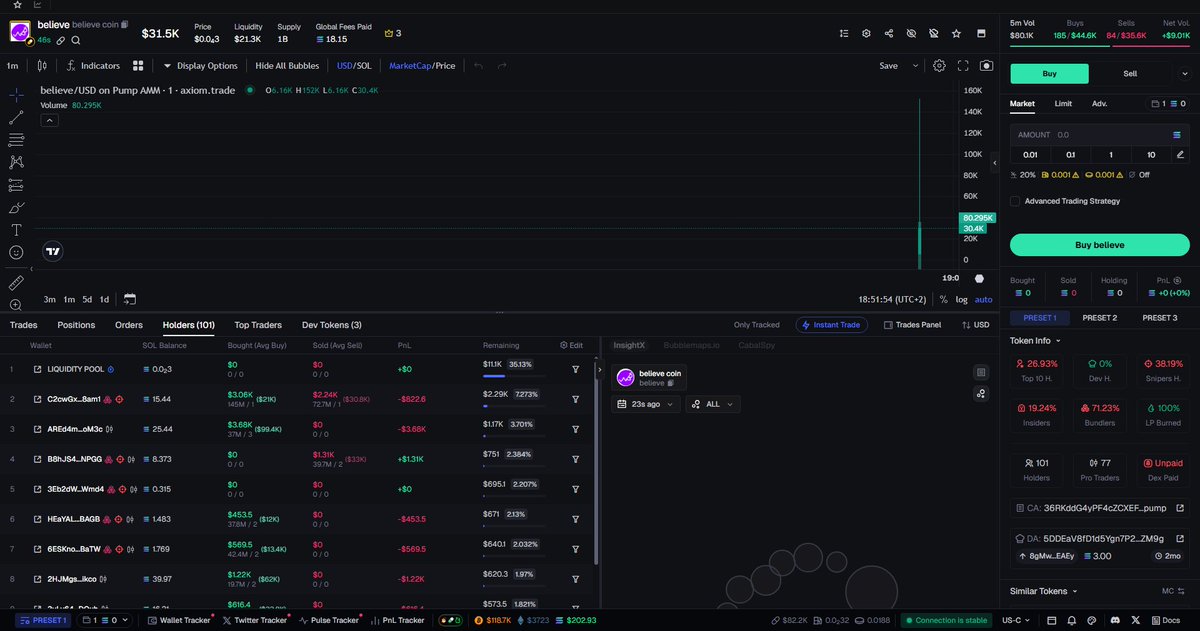The image size is (1200, 631).
Task: Select the crosshair cursor tool in chart toolbar
Action: click(x=17, y=94)
